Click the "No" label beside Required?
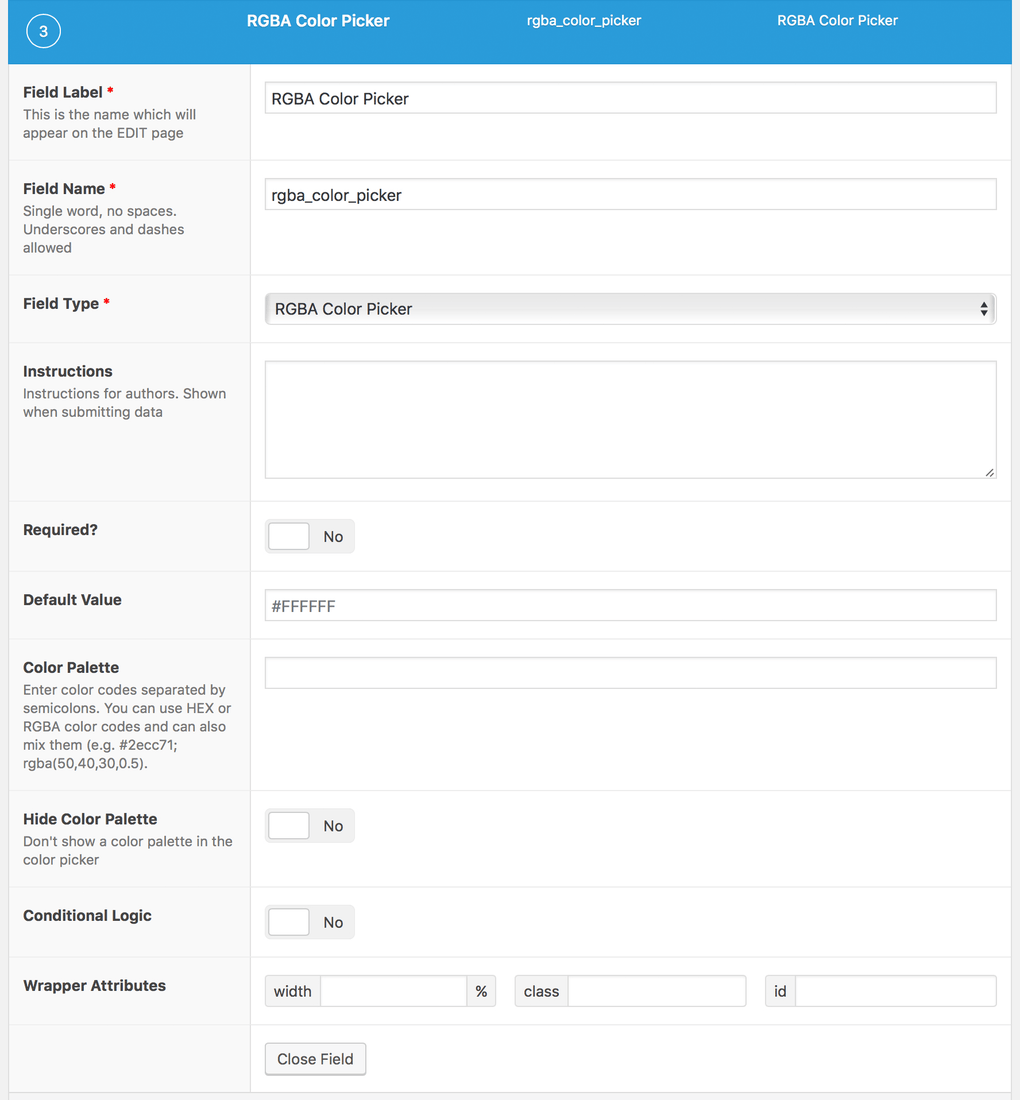The height and width of the screenshot is (1100, 1020). [333, 536]
